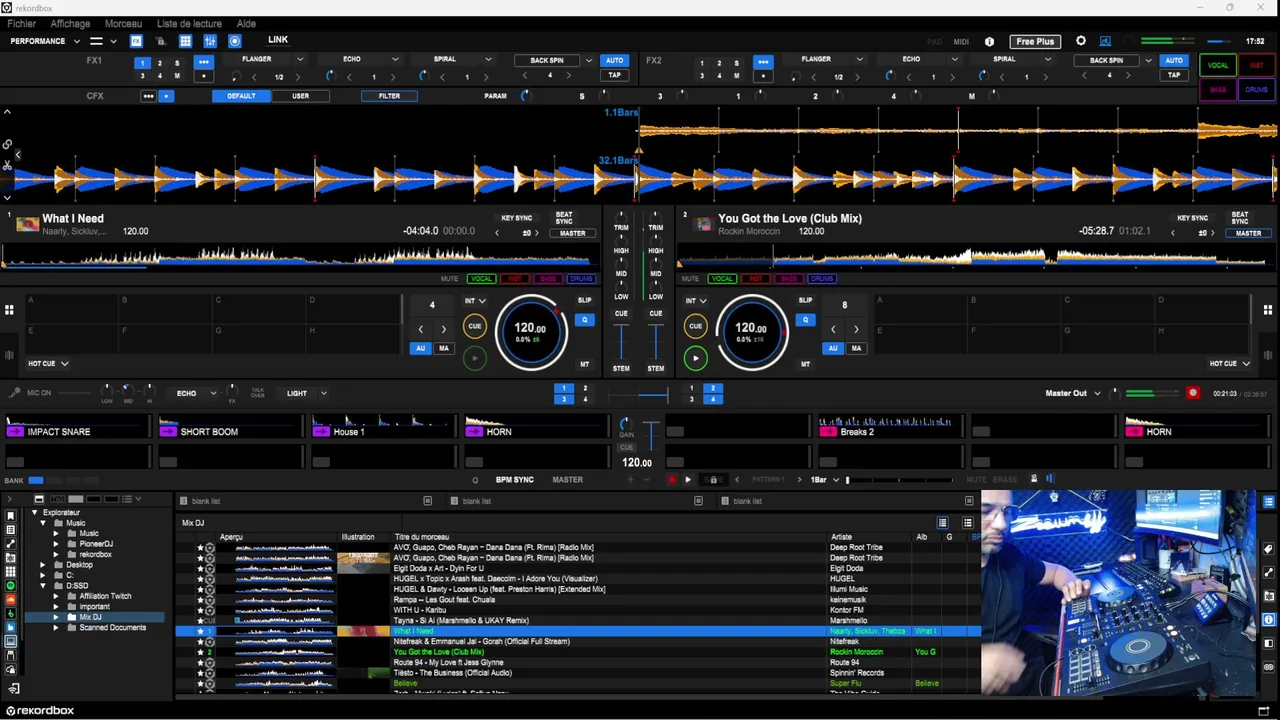Click the info icon next to MIDI

point(990,42)
